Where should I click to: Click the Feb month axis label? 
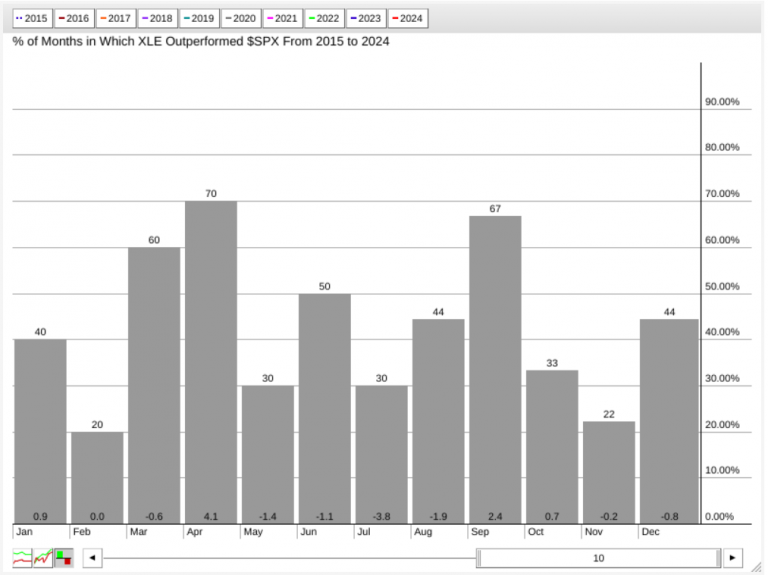click(82, 532)
